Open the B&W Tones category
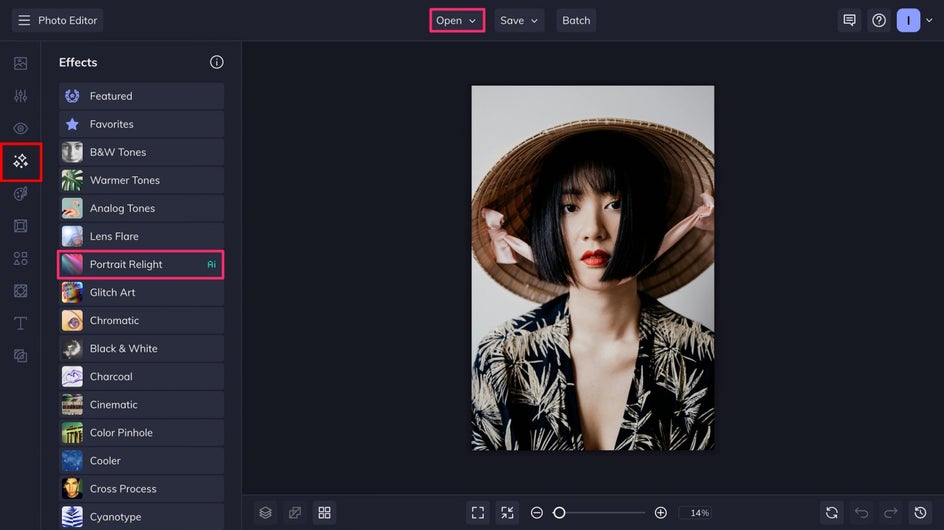Screen dimensions: 944x530 pos(141,152)
